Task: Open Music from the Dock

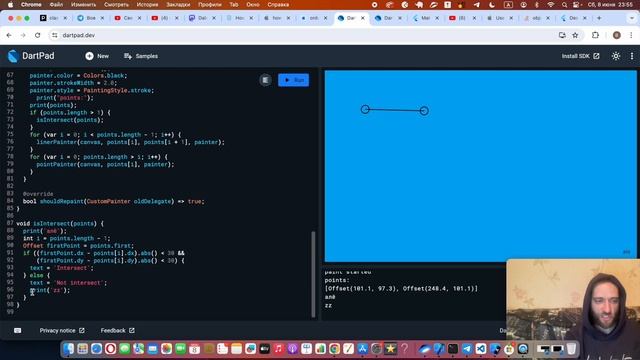Action: 278,349
